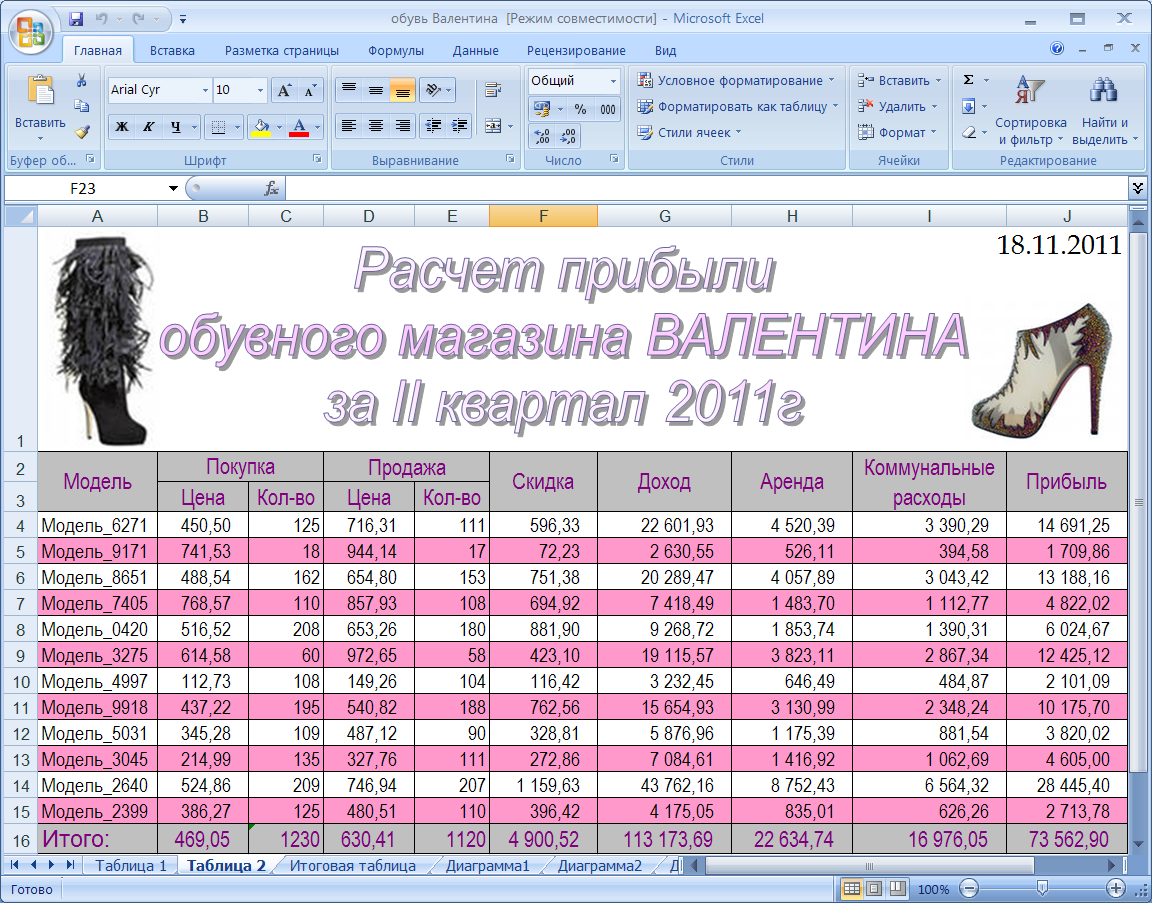The width and height of the screenshot is (1152, 903).
Task: Open Условное форматирование dropdown
Action: click(x=736, y=80)
